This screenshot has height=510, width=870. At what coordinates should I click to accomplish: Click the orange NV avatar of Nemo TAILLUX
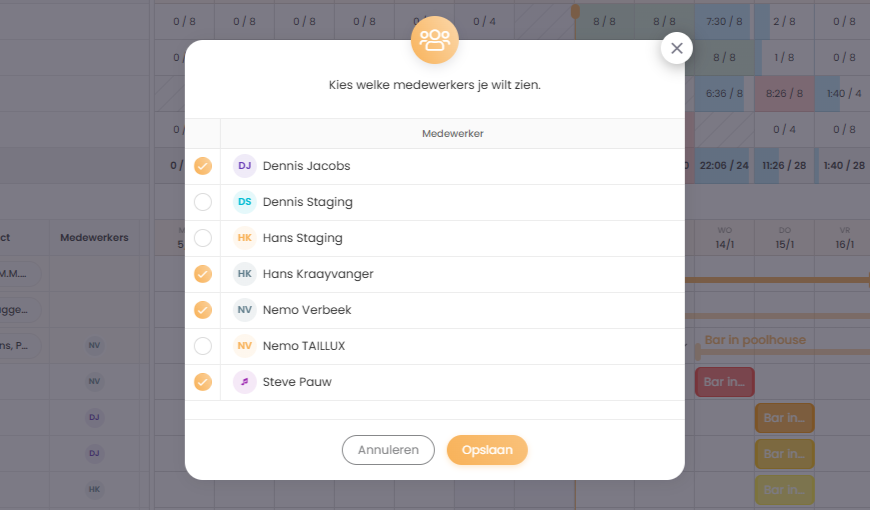245,346
